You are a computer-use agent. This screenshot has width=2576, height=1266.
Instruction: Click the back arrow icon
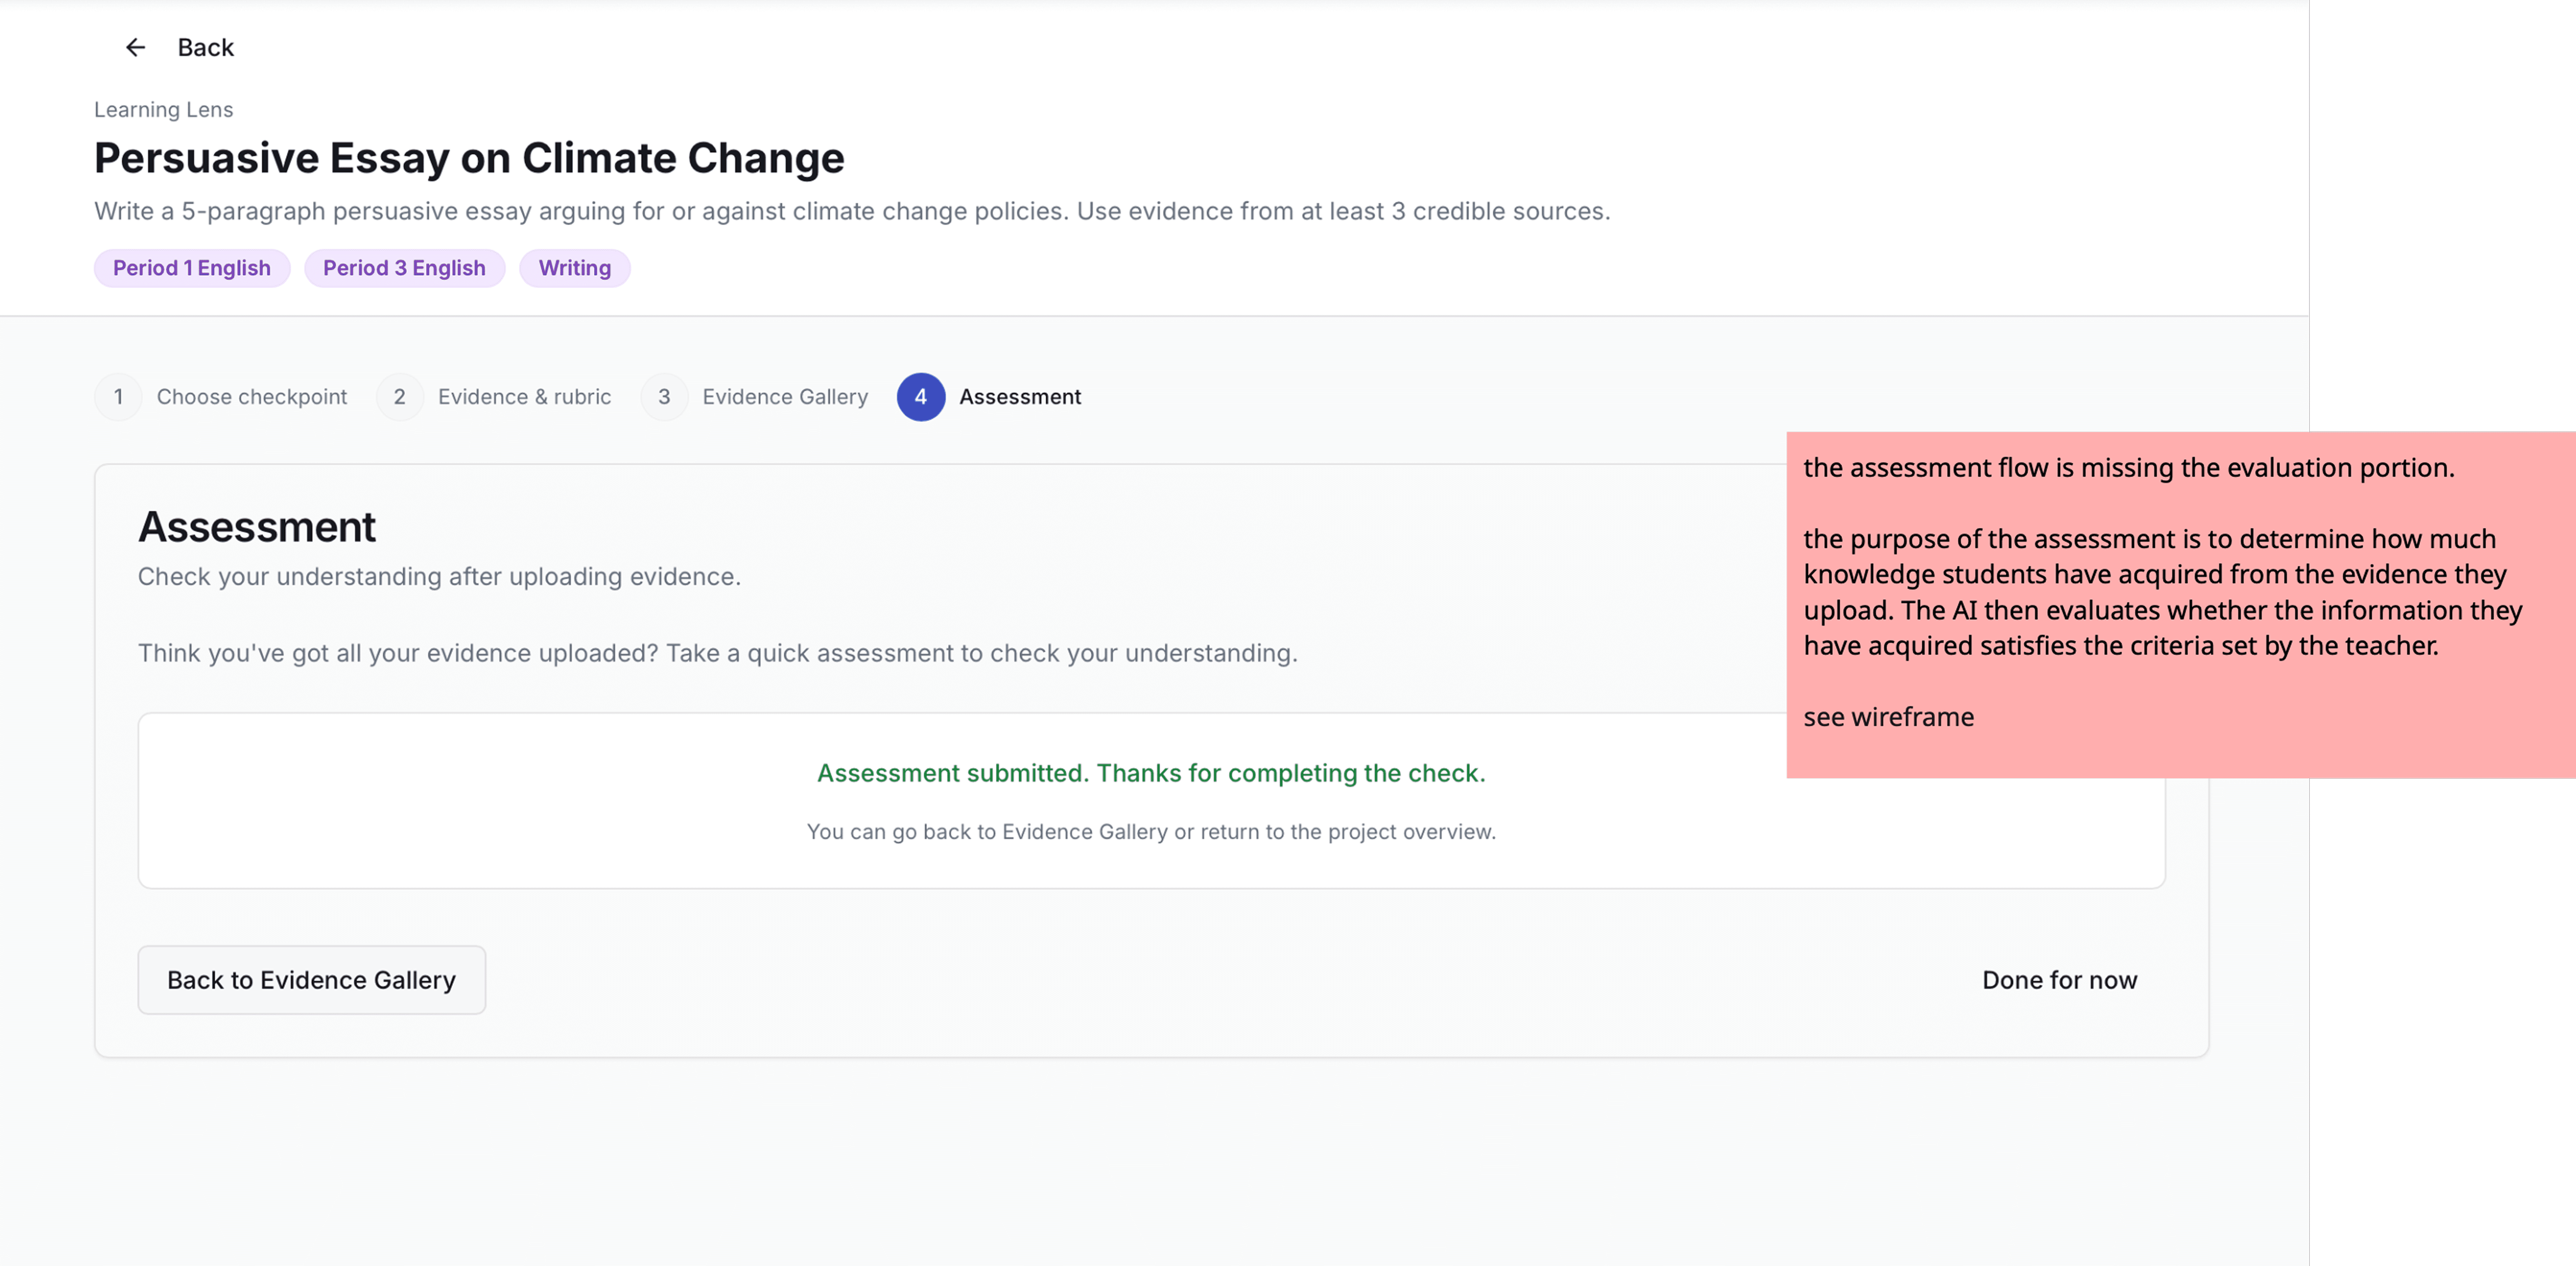[135, 47]
